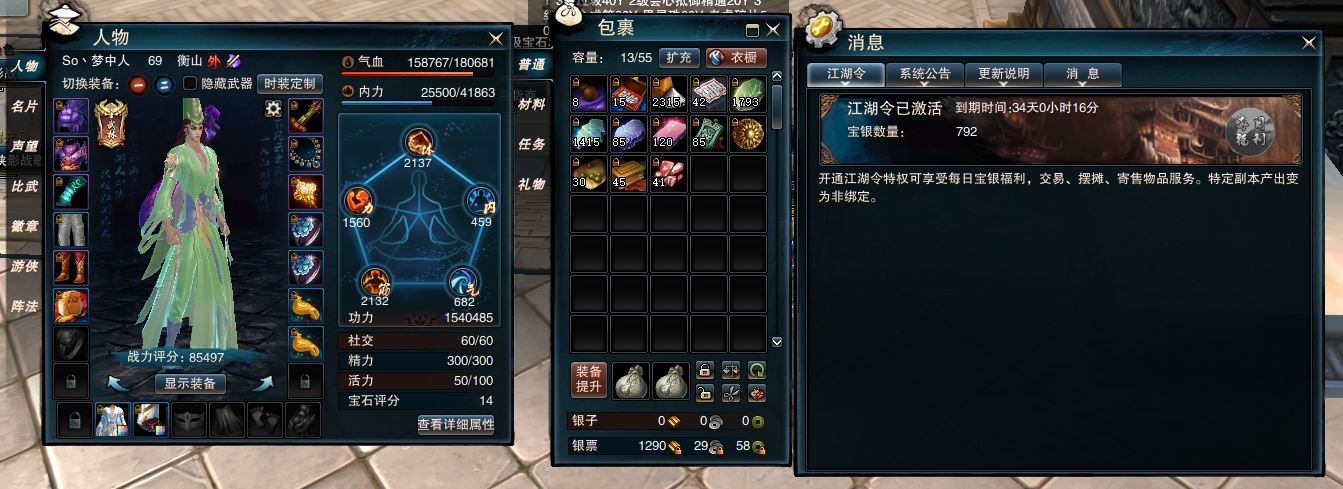Click the 扩充 capacity button
This screenshot has width=1343, height=489.
[679, 57]
